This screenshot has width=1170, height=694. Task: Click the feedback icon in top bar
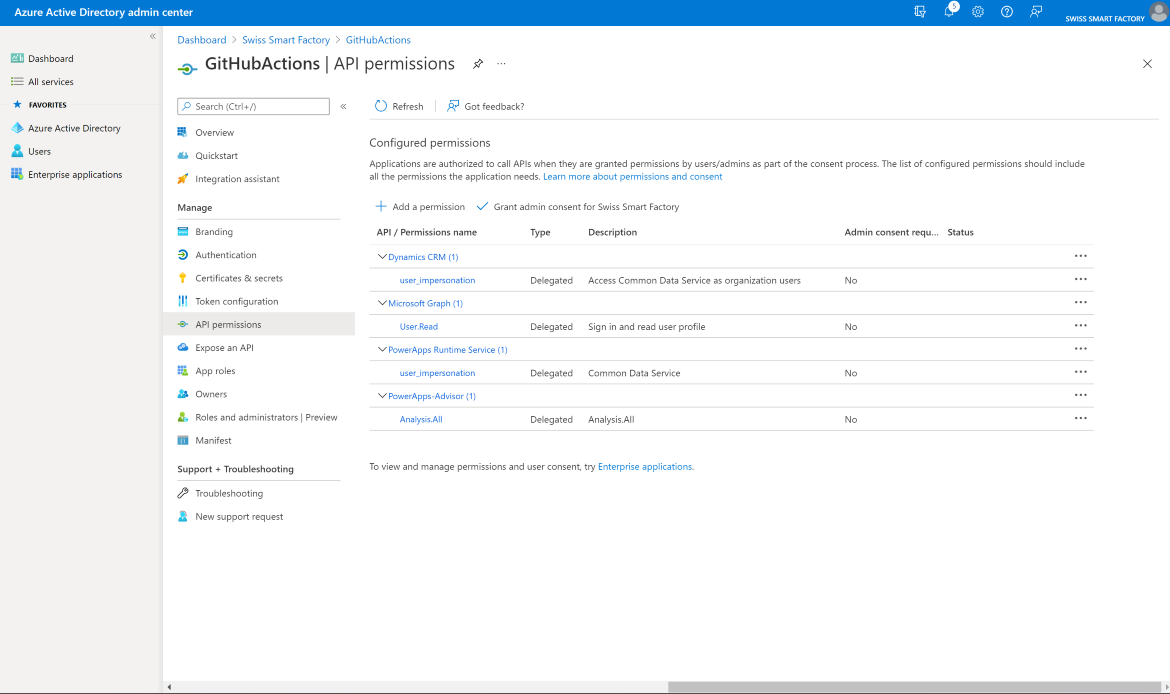pyautogui.click(x=1036, y=12)
